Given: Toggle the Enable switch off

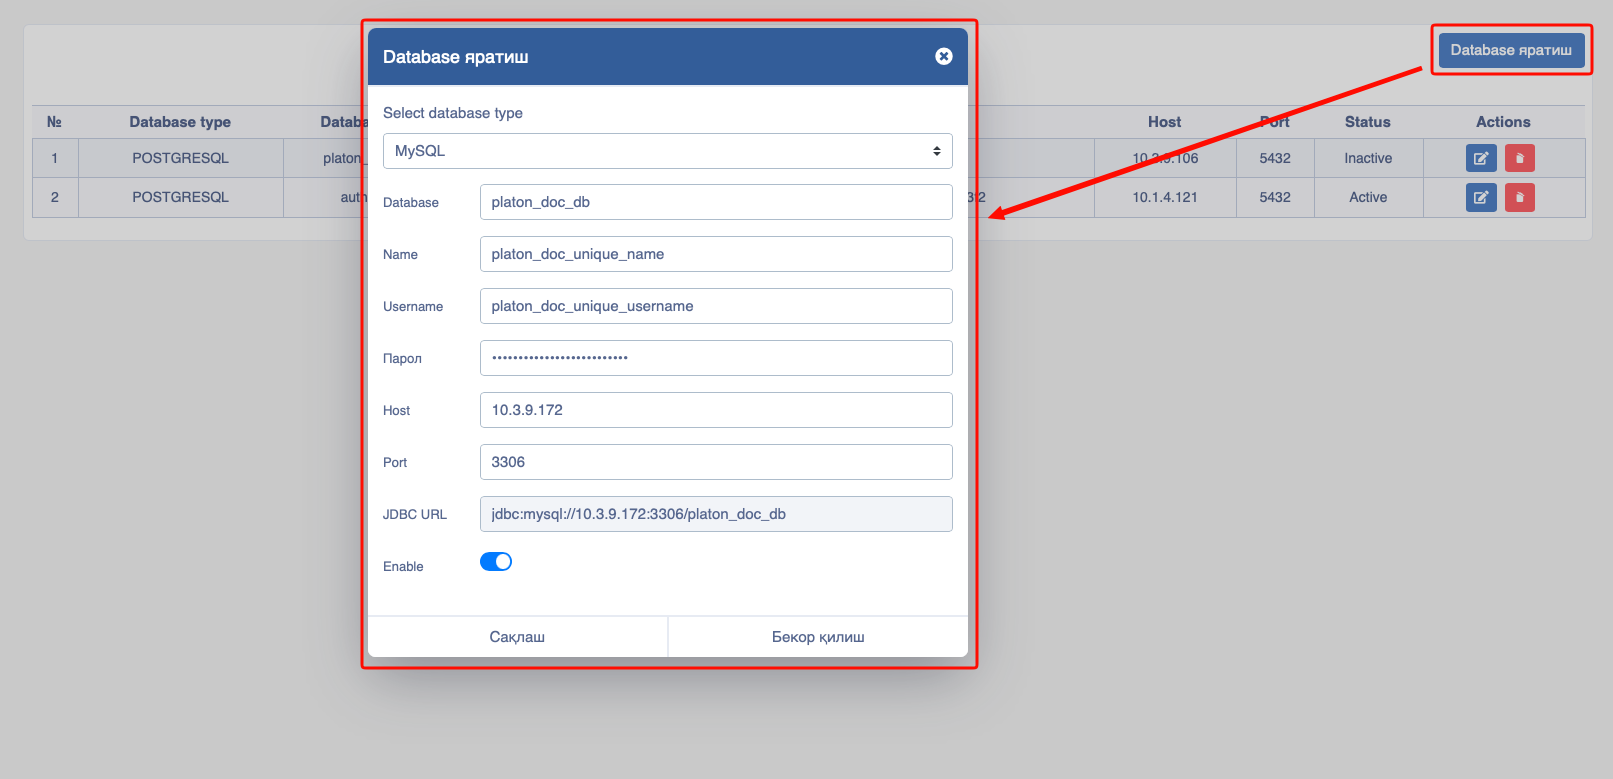Looking at the screenshot, I should click(x=496, y=562).
